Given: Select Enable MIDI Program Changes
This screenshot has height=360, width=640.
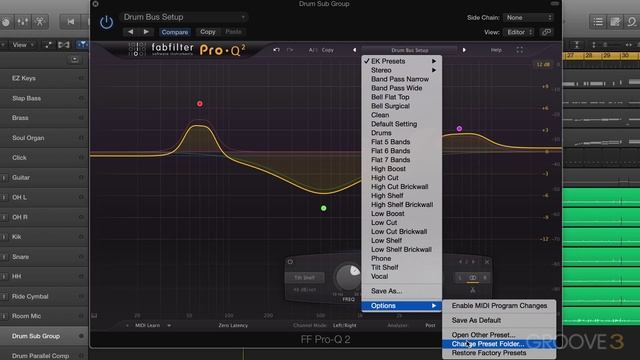Looking at the screenshot, I should pyautogui.click(x=499, y=306).
